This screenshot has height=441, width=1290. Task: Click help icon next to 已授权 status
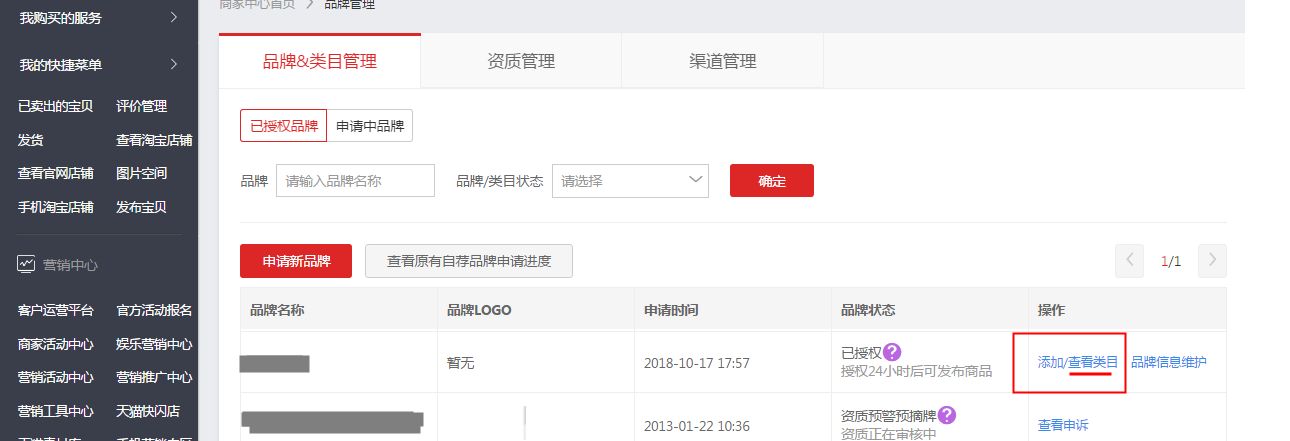892,352
